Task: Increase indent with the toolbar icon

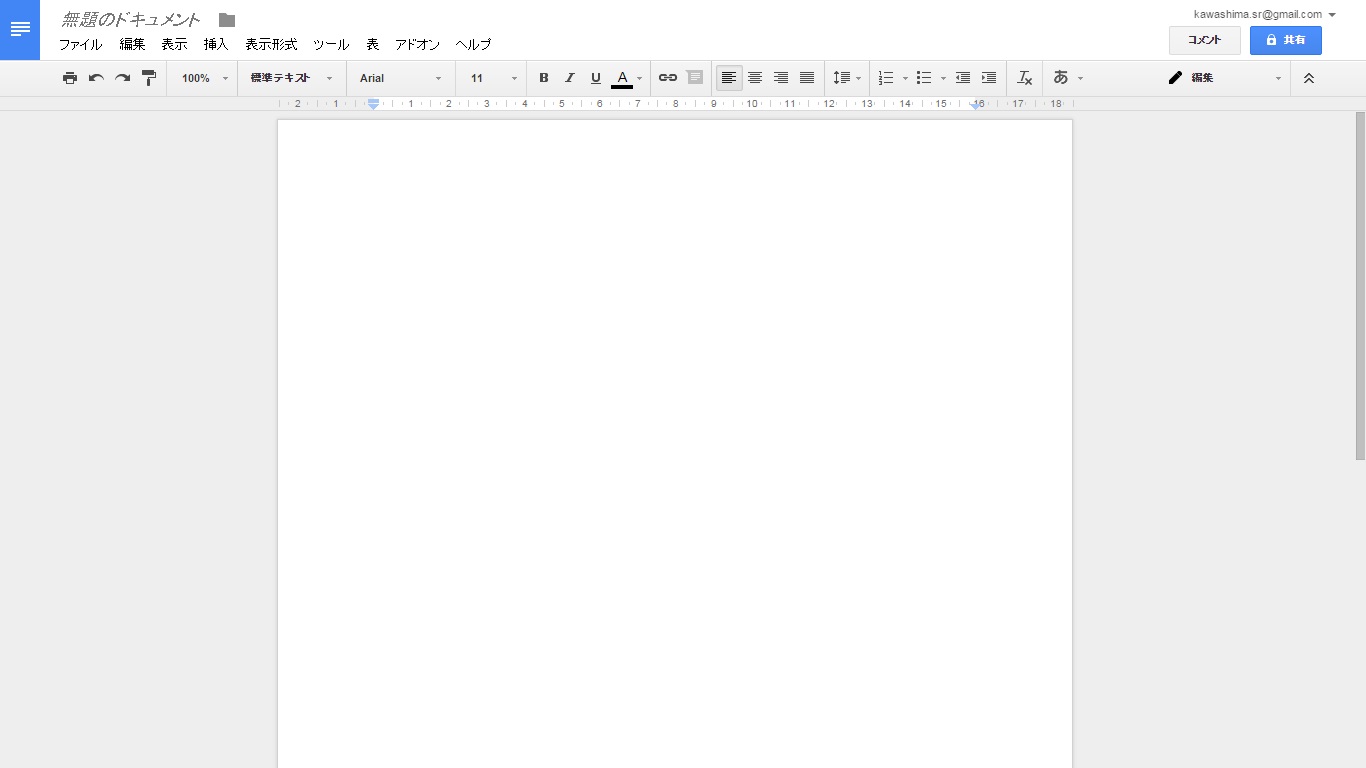Action: coord(988,78)
